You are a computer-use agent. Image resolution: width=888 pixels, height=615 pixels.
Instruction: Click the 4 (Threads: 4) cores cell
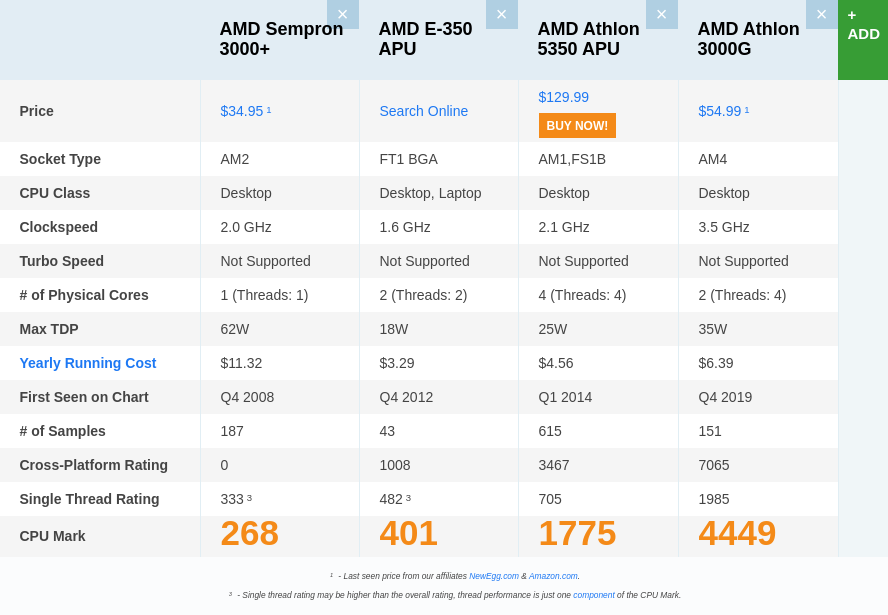[582, 295]
